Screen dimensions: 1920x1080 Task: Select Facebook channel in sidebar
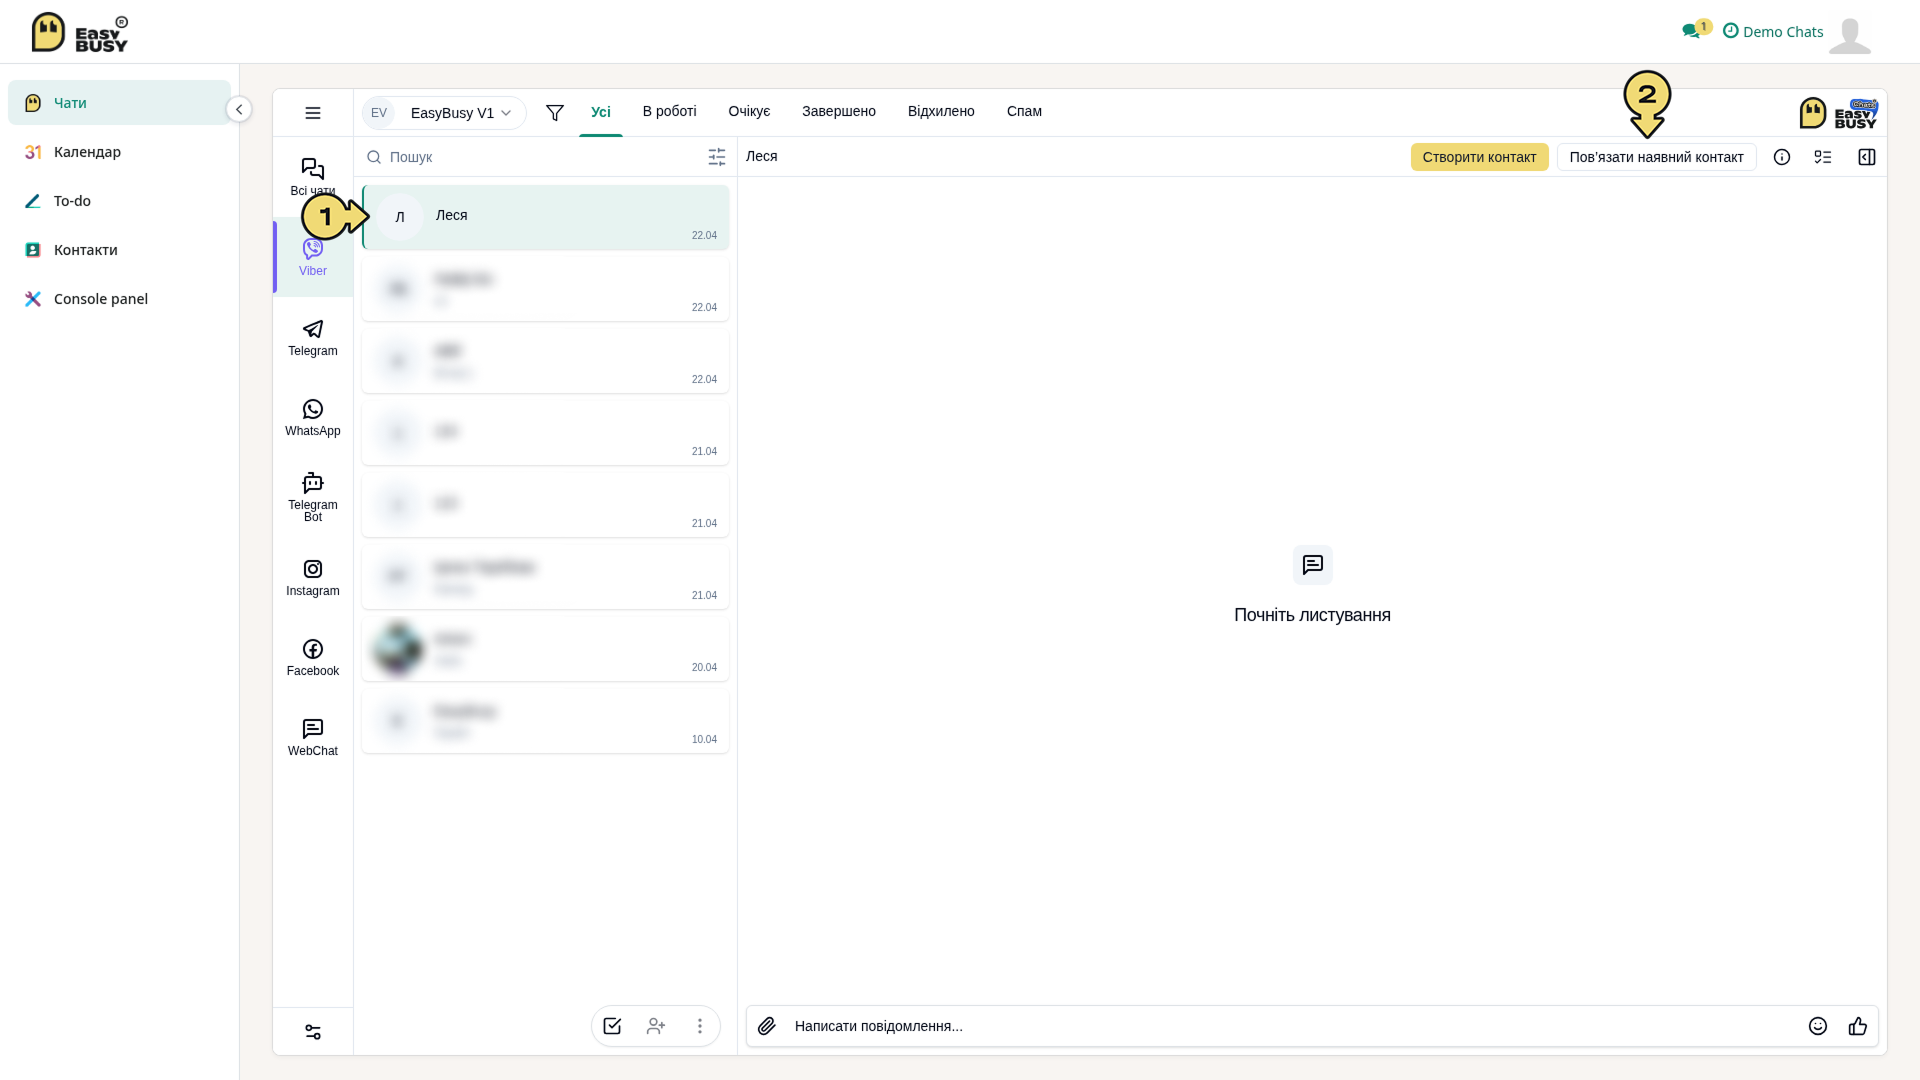click(x=313, y=658)
